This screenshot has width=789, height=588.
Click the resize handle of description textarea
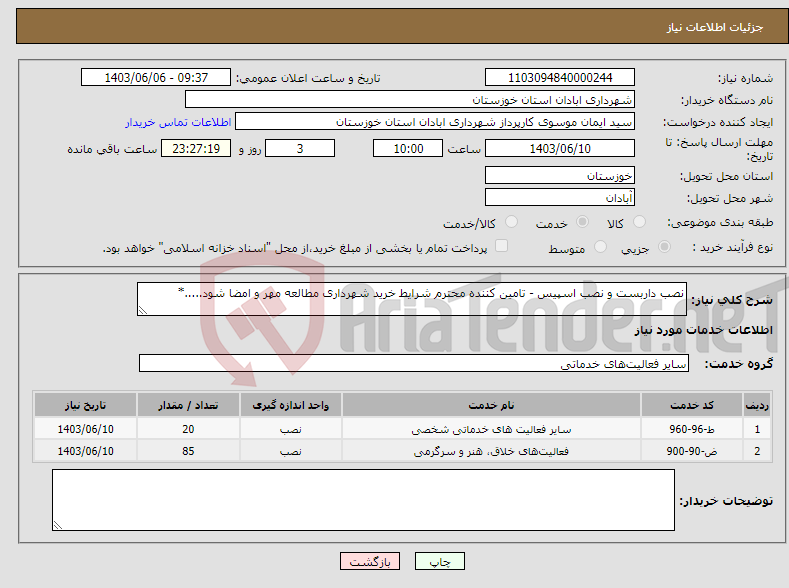point(143,310)
